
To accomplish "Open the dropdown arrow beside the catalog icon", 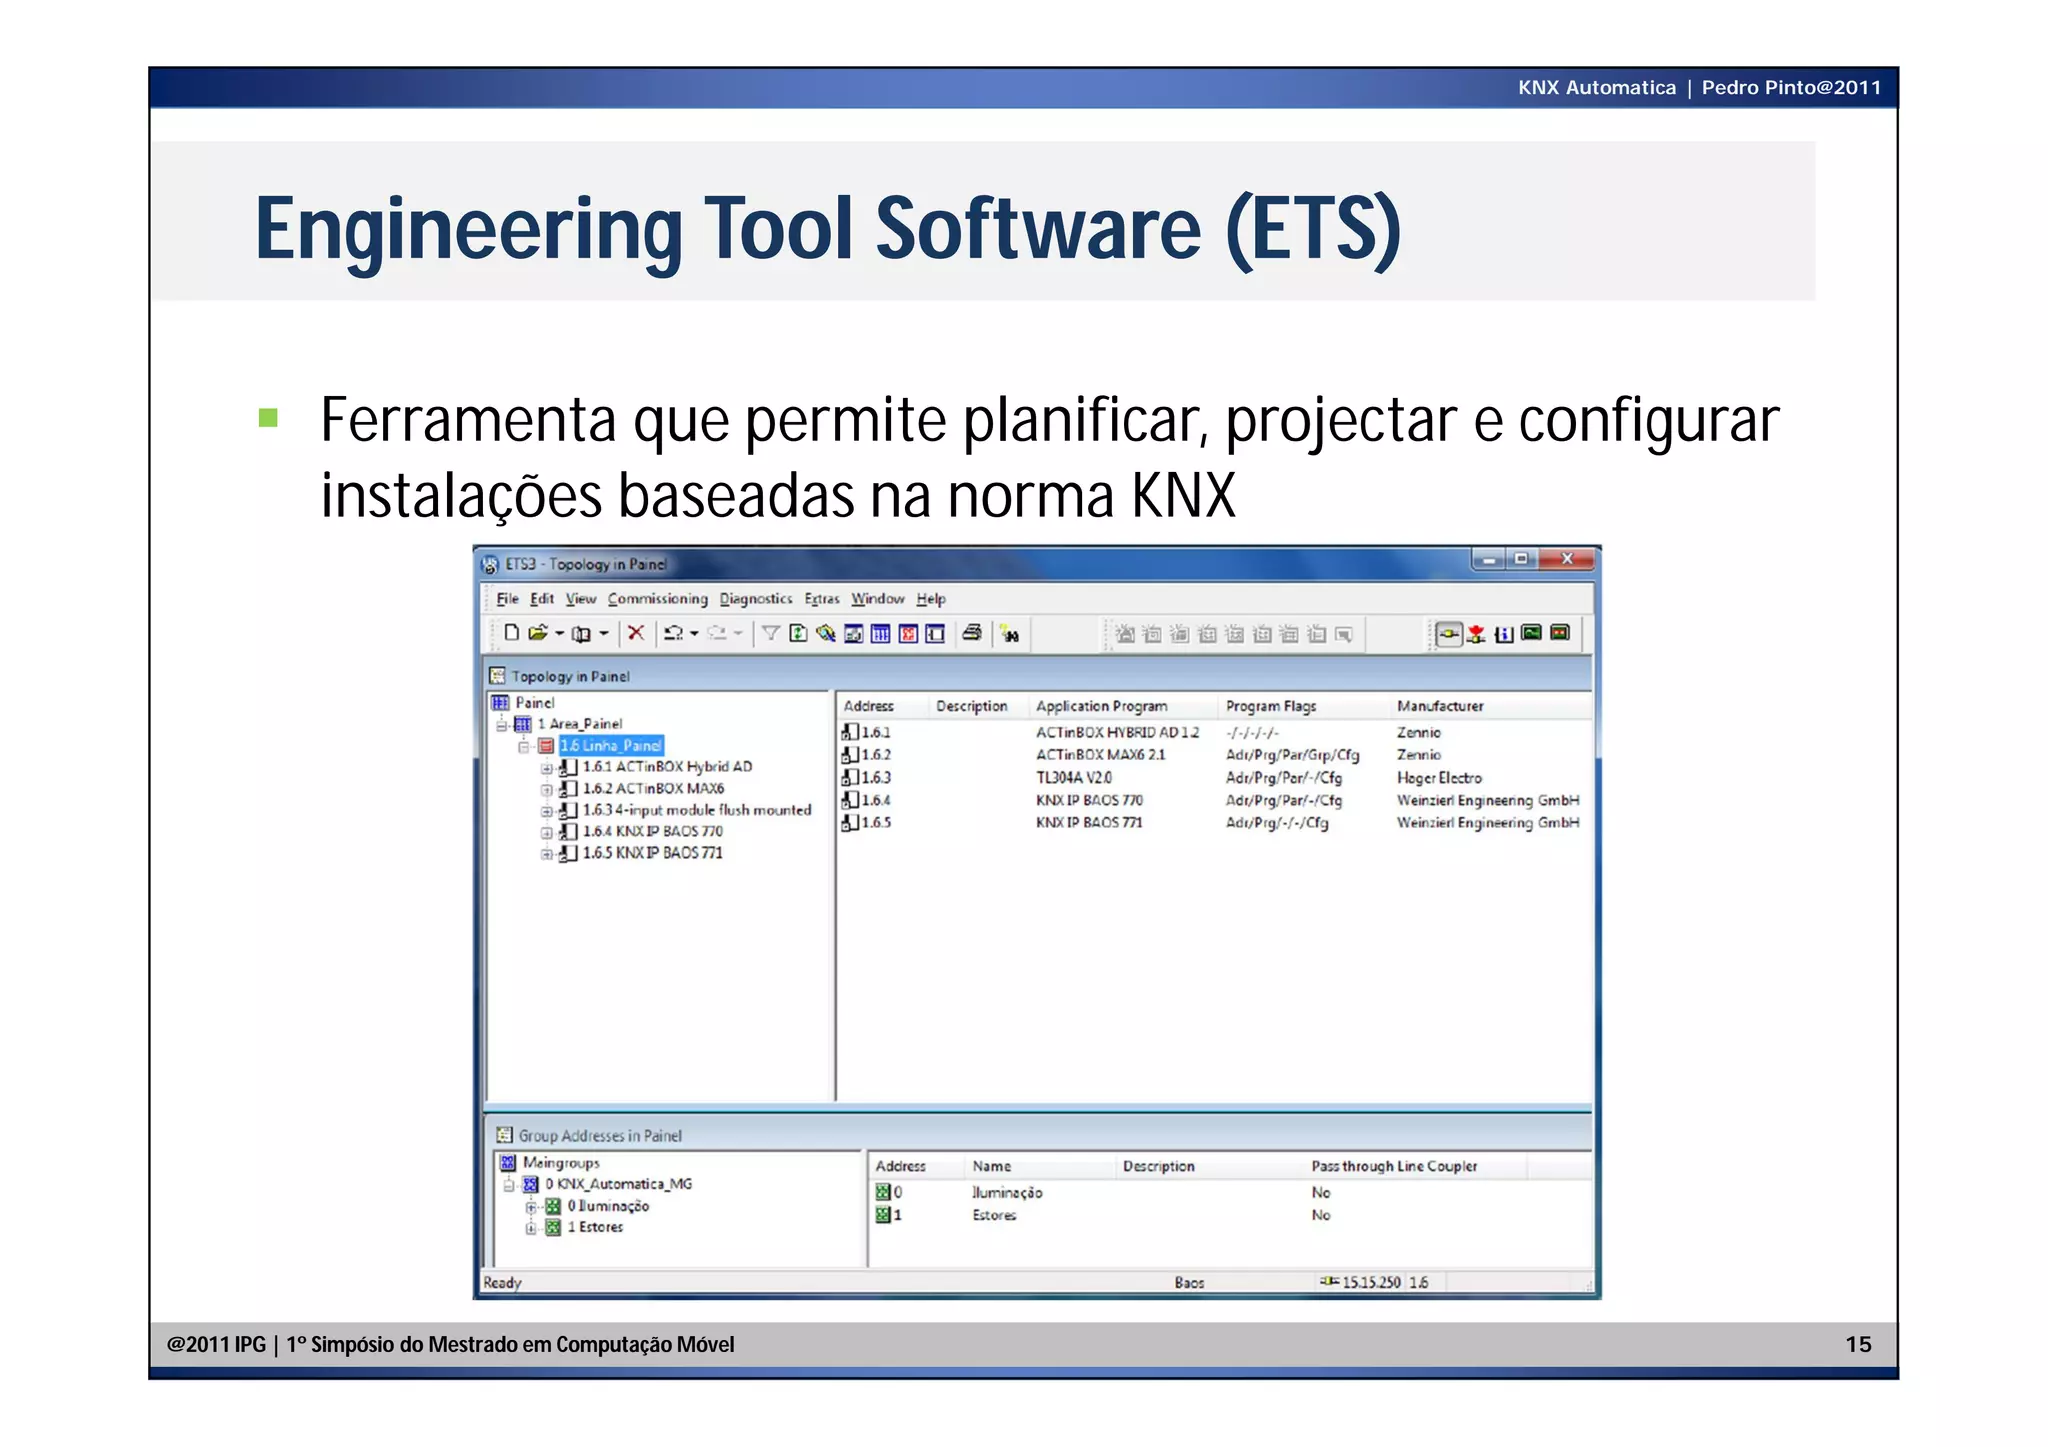I will 604,634.
